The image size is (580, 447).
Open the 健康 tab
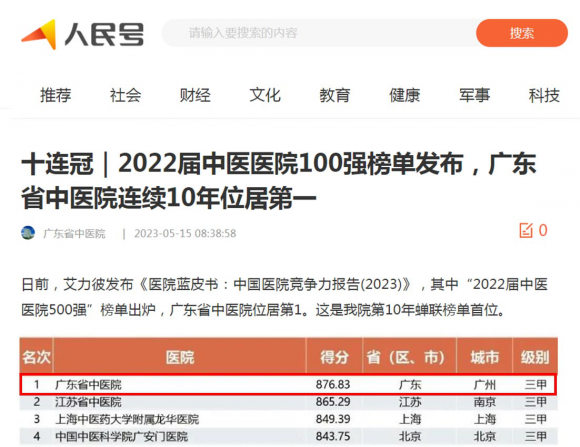click(x=405, y=95)
